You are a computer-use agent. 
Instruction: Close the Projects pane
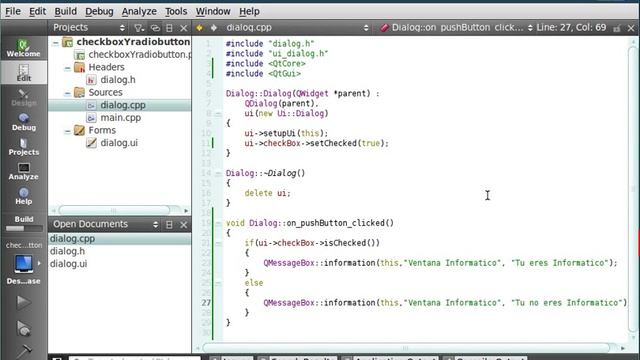click(184, 28)
